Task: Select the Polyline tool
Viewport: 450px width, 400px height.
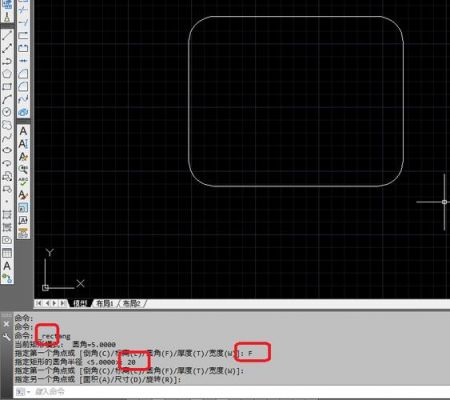Action: pyautogui.click(x=7, y=61)
